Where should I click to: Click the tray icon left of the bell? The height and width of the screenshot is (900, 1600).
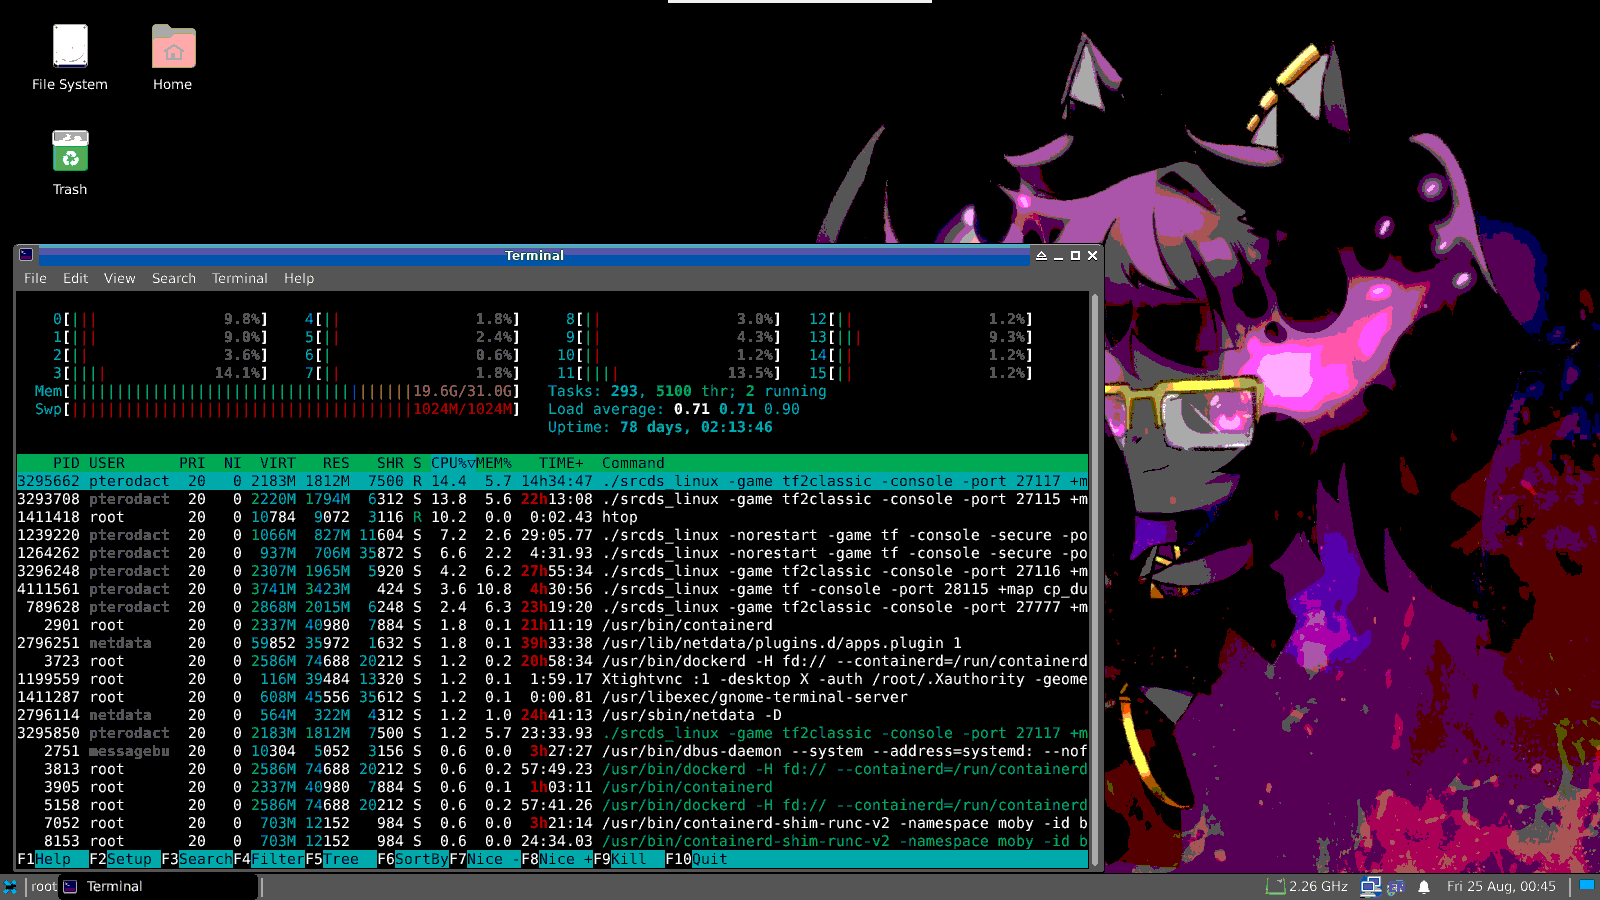(1396, 886)
